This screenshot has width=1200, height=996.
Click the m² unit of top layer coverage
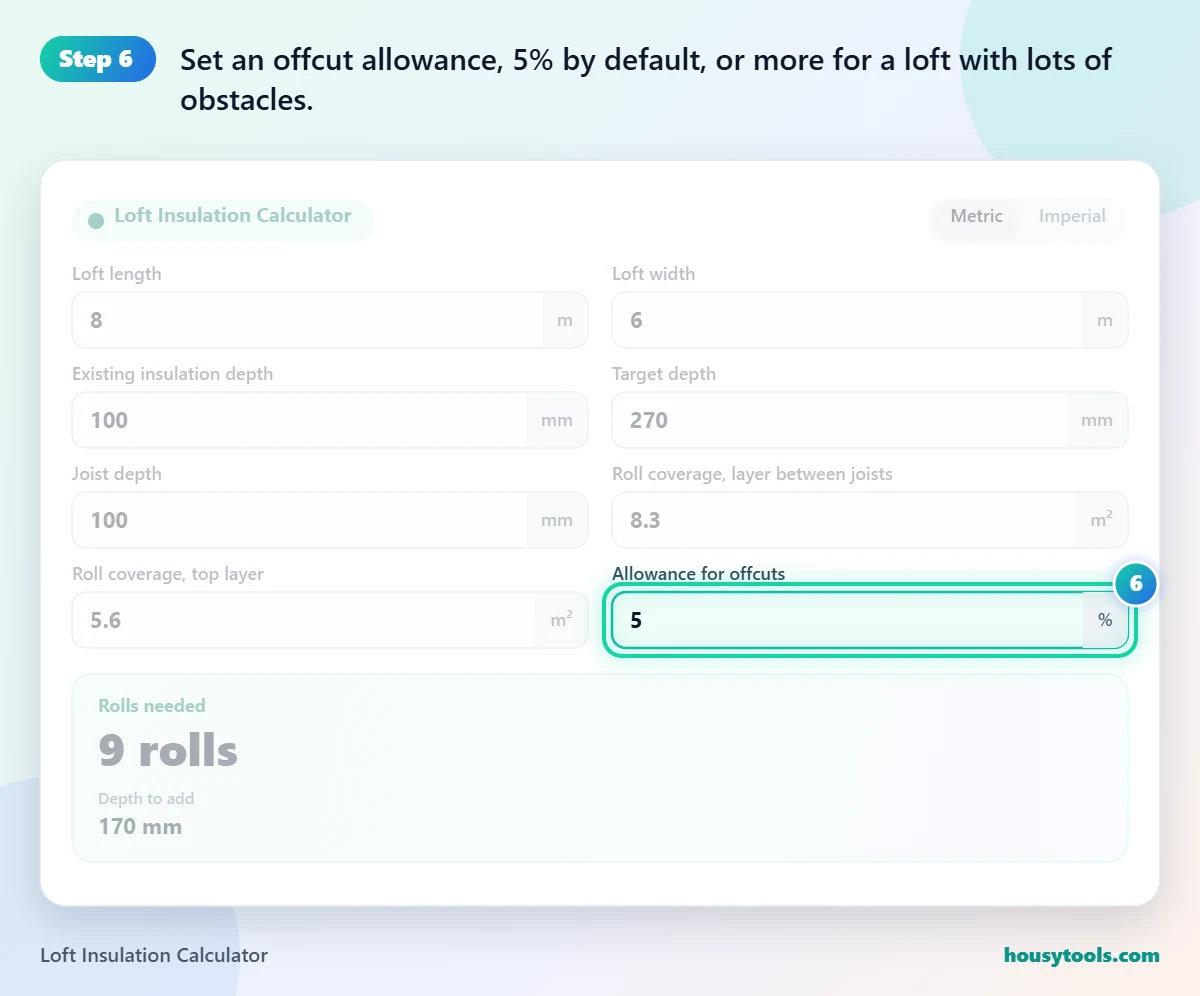pos(562,620)
